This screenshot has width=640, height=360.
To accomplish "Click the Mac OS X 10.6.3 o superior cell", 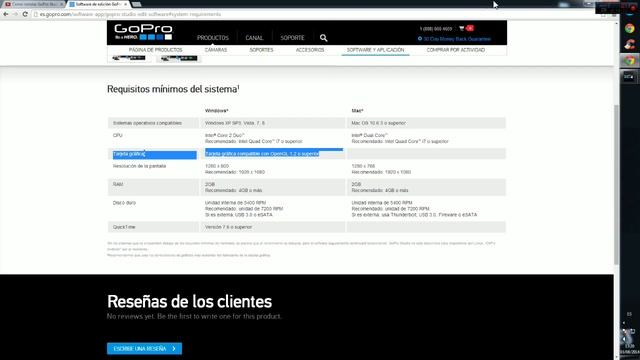I will click(379, 123).
